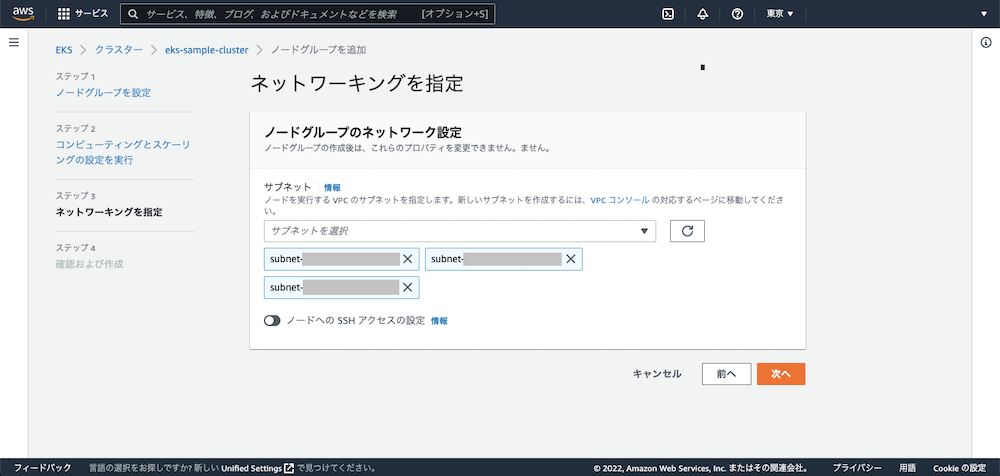The height and width of the screenshot is (476, 1000).
Task: Refresh the subnet list
Action: click(687, 231)
